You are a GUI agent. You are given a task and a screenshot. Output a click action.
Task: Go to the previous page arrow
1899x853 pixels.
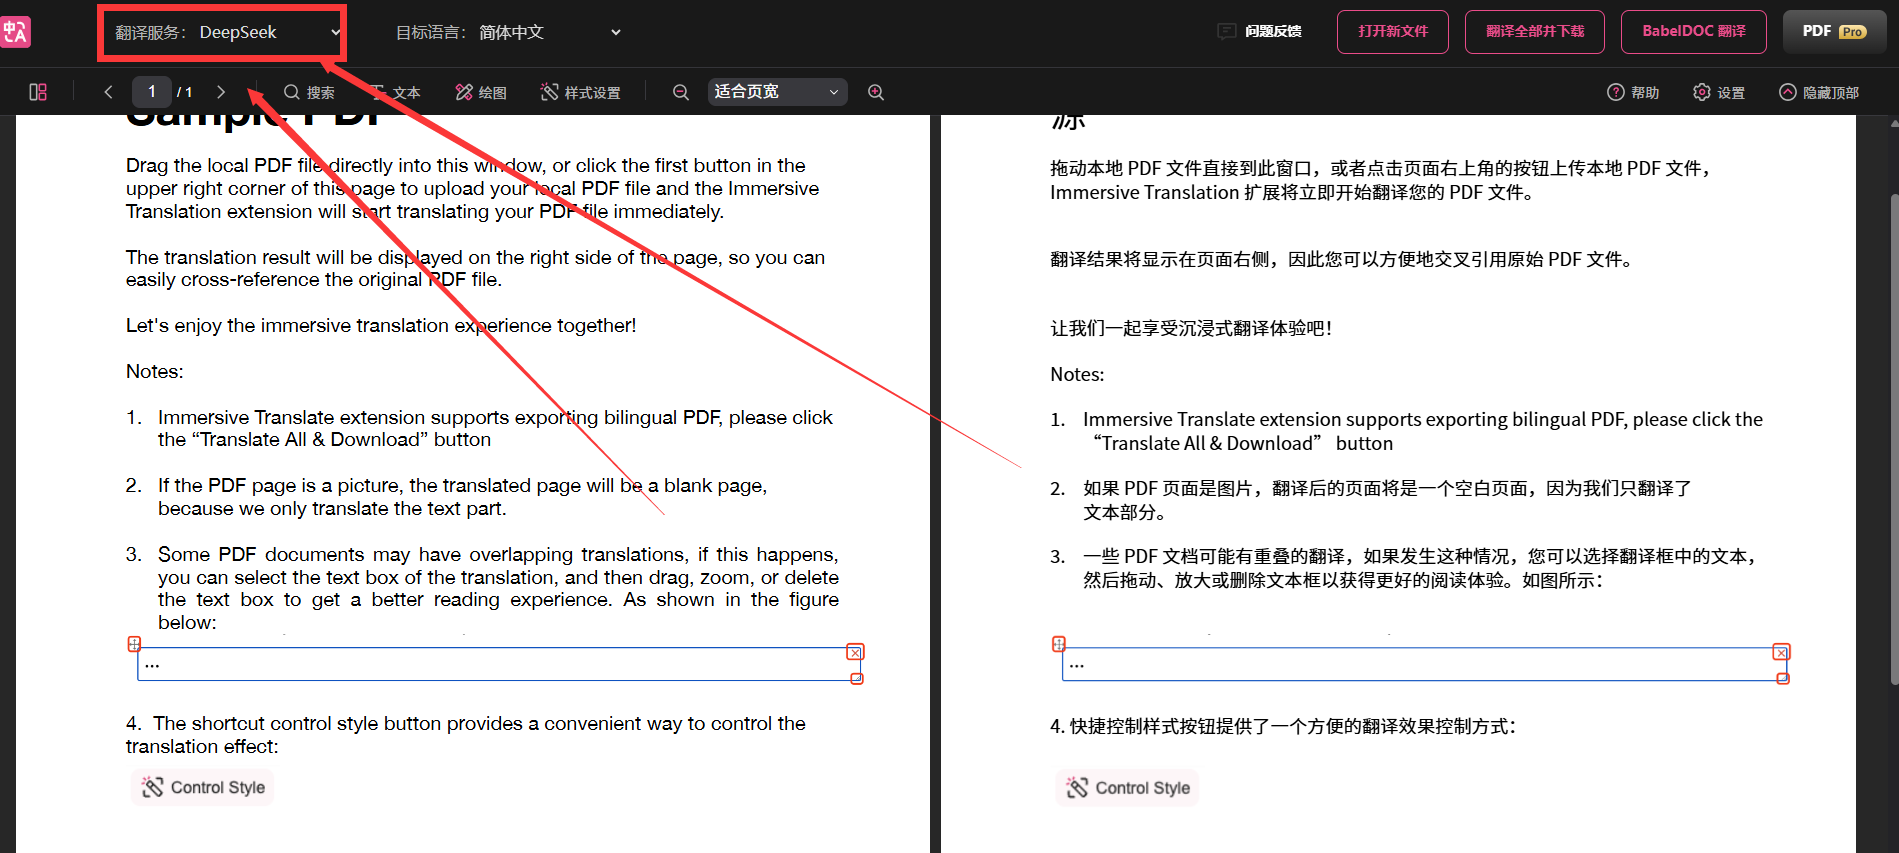(x=108, y=92)
